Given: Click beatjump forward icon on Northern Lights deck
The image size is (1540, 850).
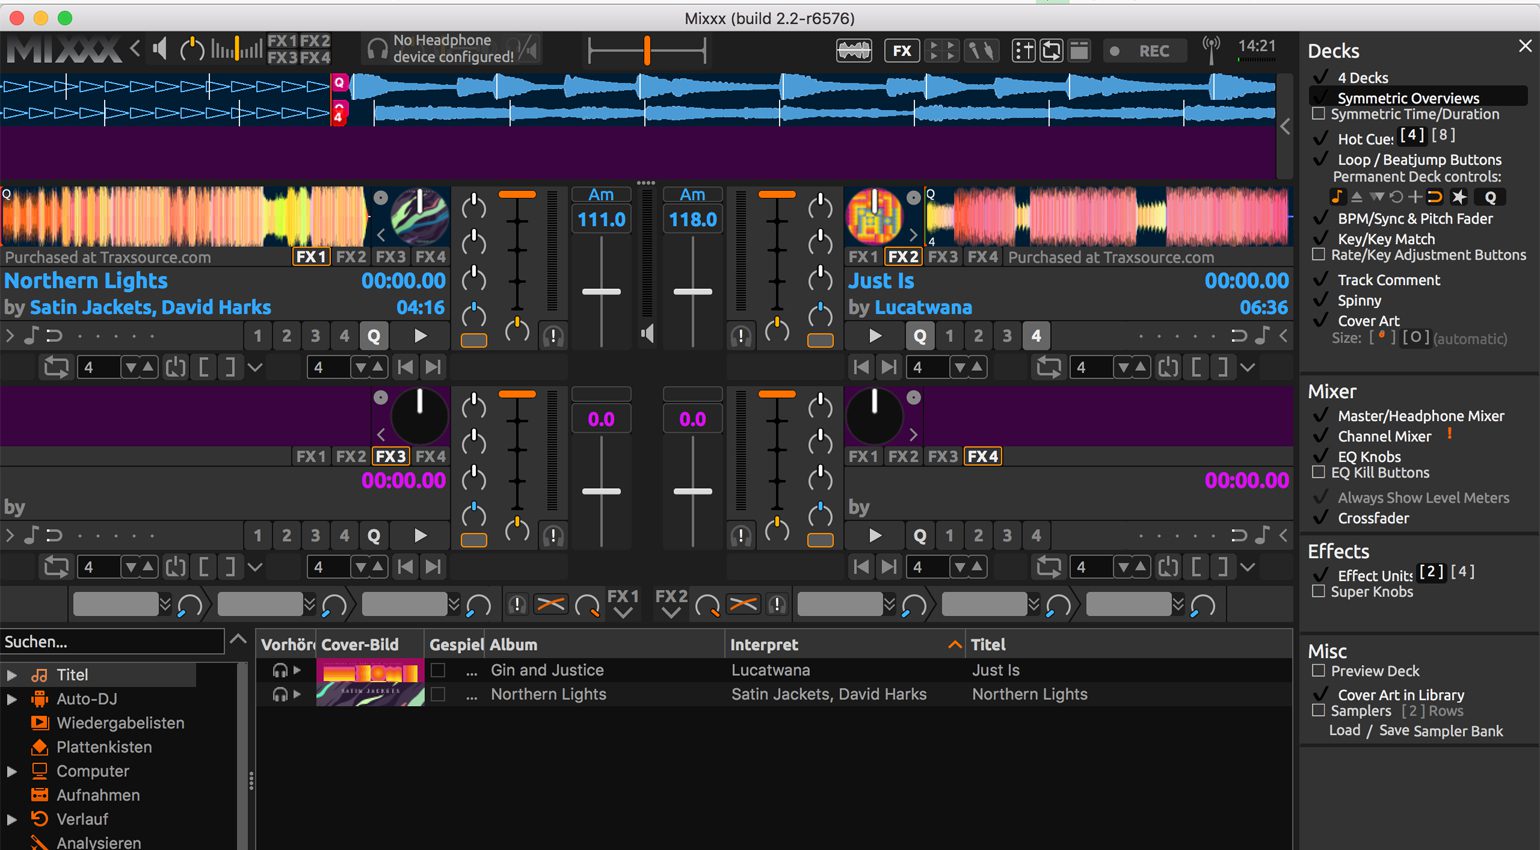Looking at the screenshot, I should [433, 367].
